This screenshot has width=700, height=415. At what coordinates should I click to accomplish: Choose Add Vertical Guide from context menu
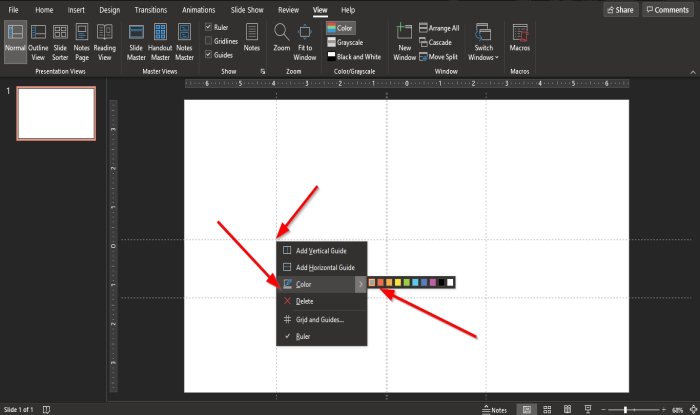[x=321, y=251]
